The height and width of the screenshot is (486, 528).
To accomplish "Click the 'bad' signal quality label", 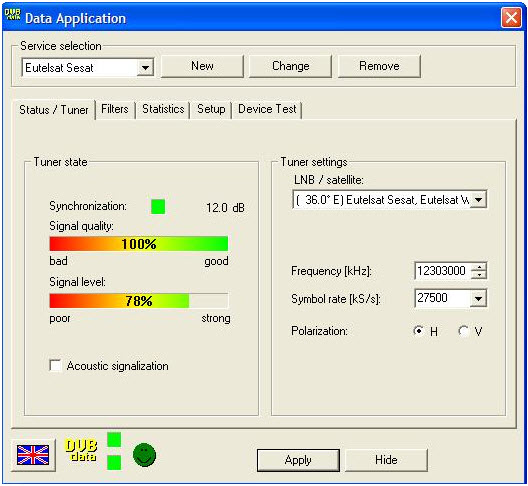I will coord(58,261).
